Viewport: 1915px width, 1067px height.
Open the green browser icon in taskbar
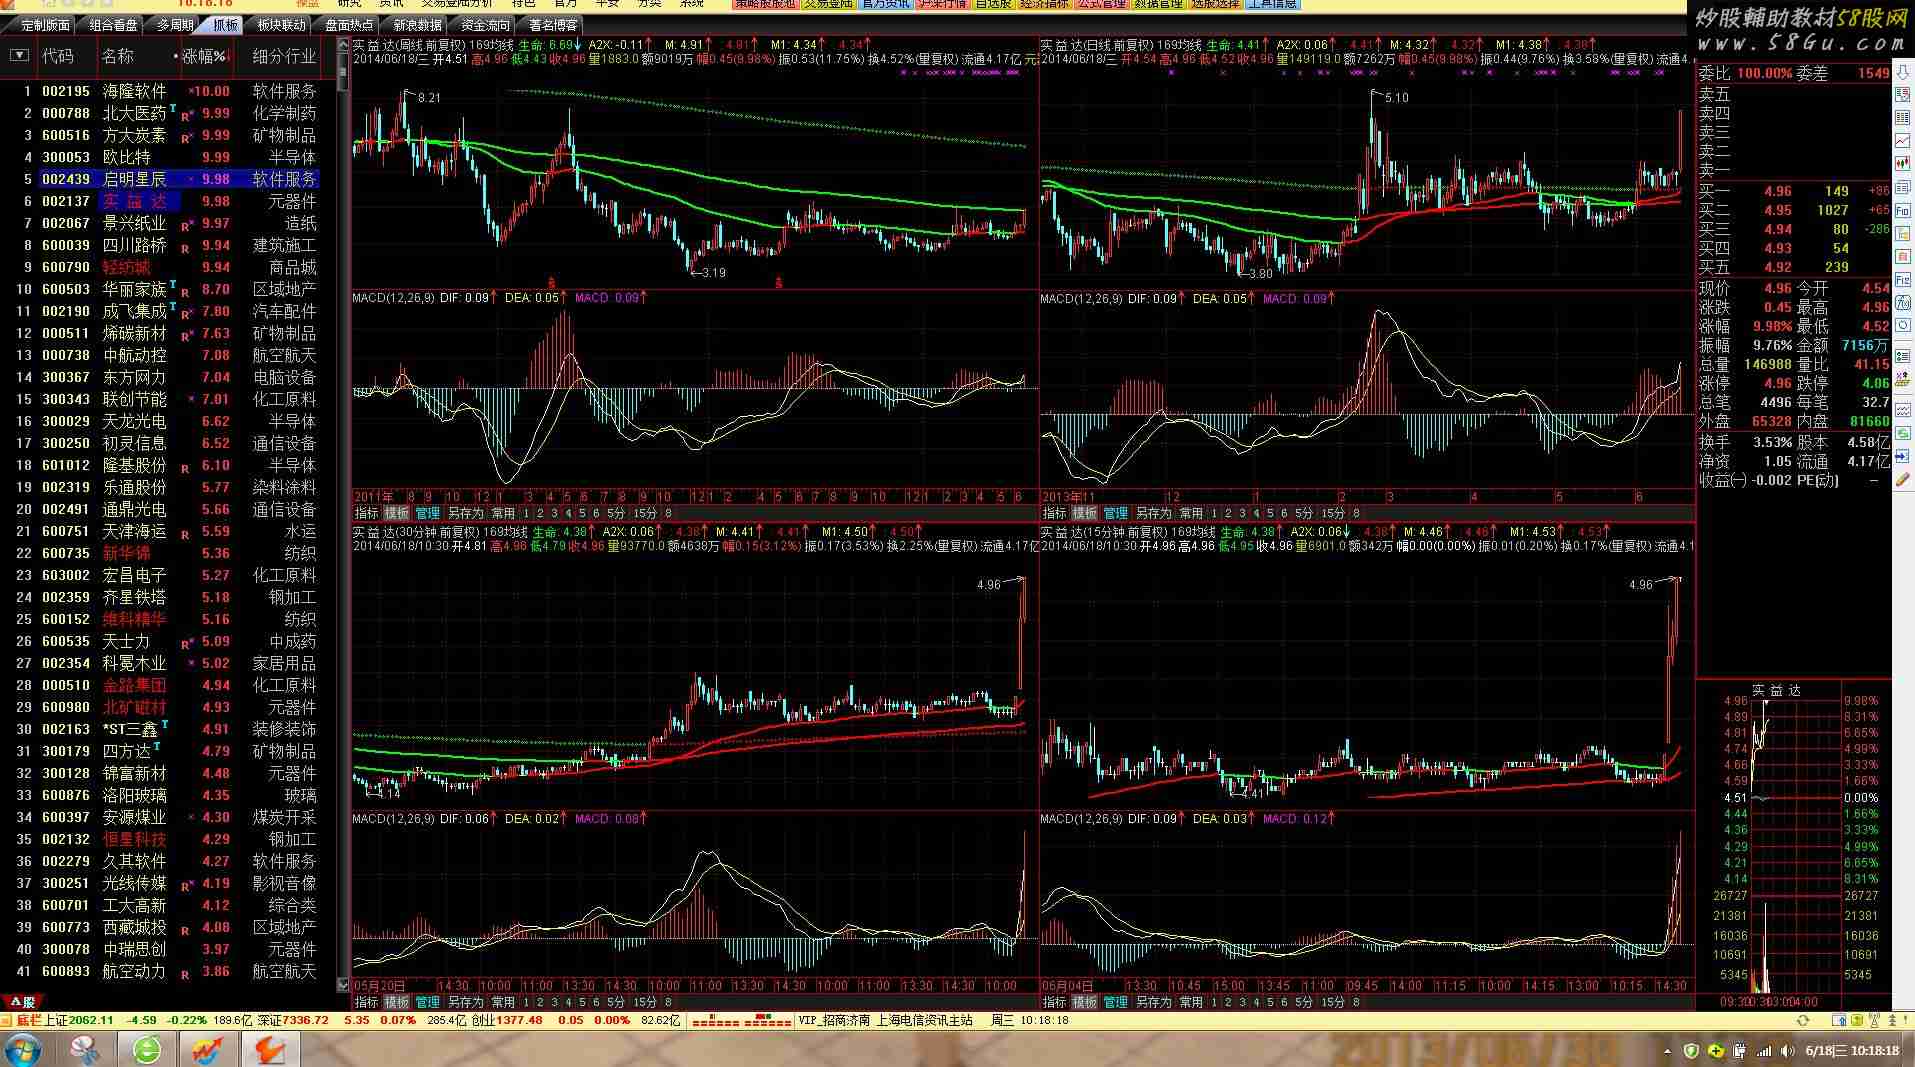(x=147, y=1050)
